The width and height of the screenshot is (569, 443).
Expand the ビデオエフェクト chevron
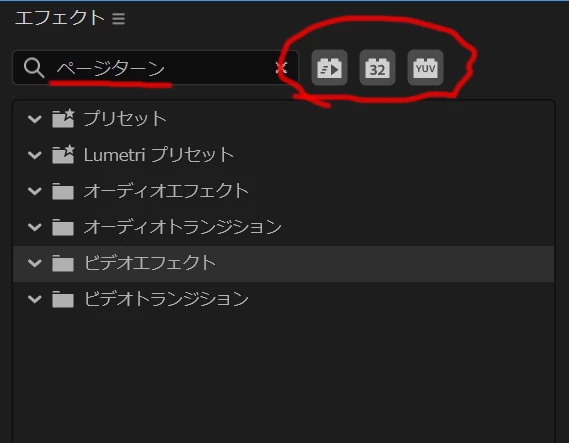34,263
